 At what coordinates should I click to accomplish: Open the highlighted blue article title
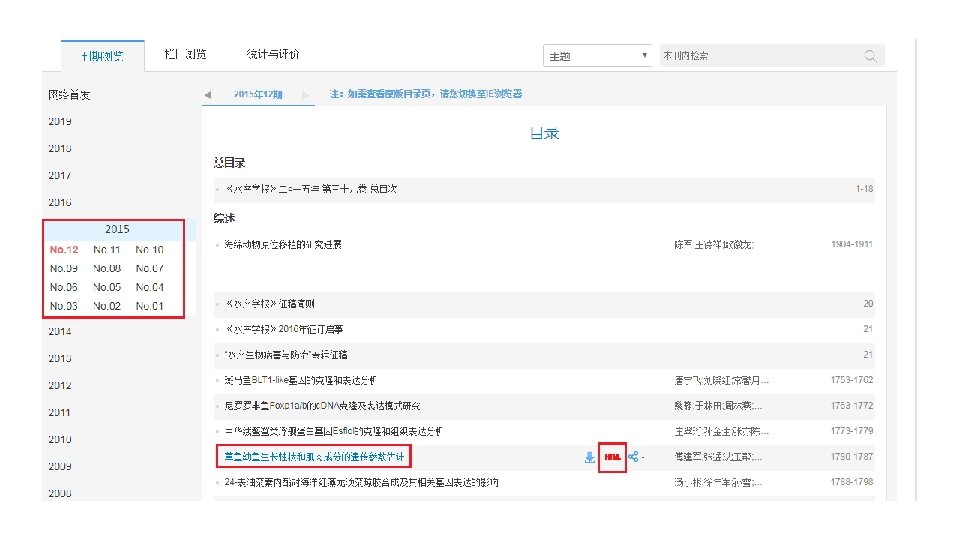click(x=314, y=457)
